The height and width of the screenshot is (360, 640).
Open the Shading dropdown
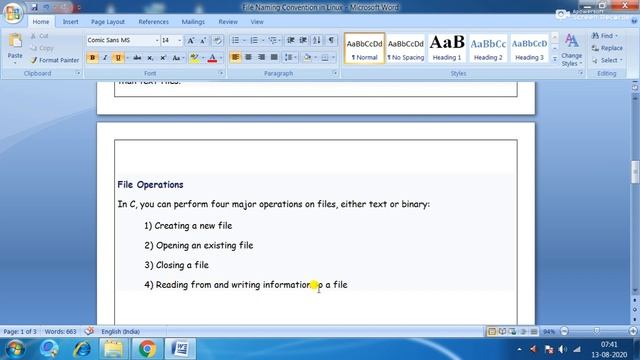pos(316,58)
